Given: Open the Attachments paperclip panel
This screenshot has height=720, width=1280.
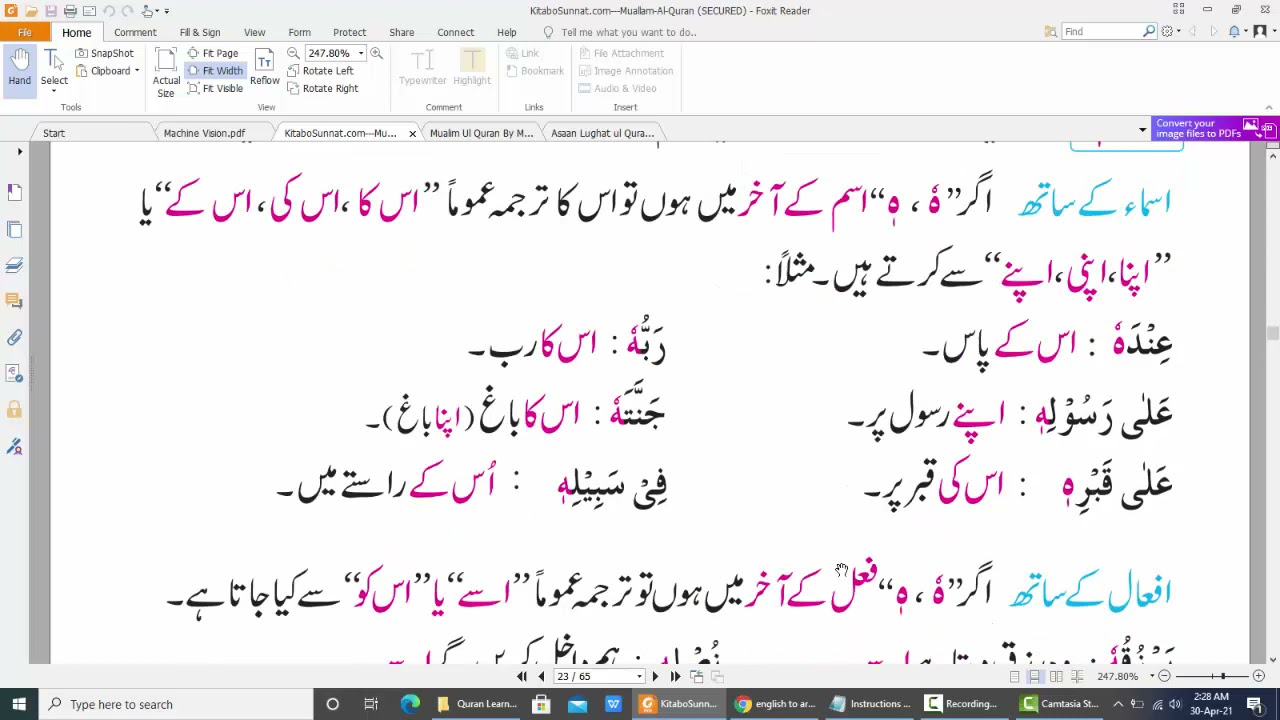Looking at the screenshot, I should click(x=14, y=338).
